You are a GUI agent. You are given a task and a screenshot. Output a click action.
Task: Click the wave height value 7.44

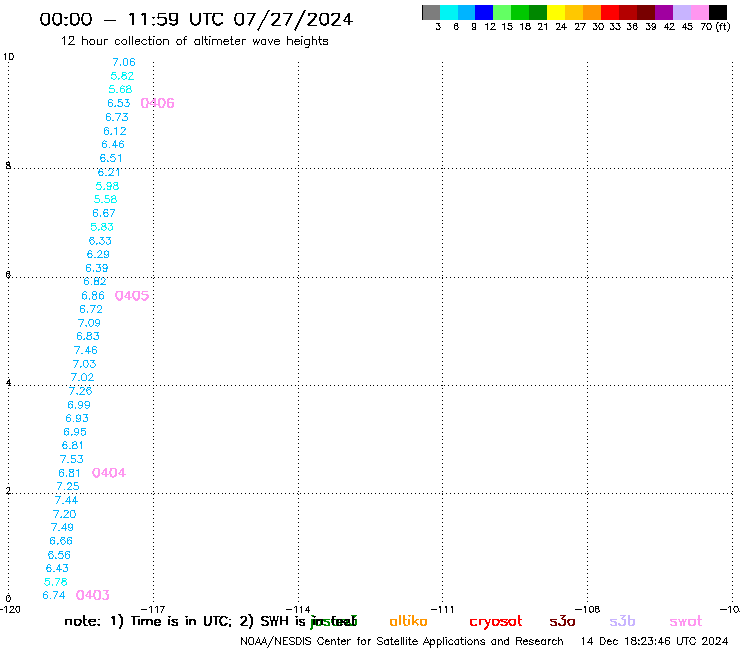tap(66, 500)
